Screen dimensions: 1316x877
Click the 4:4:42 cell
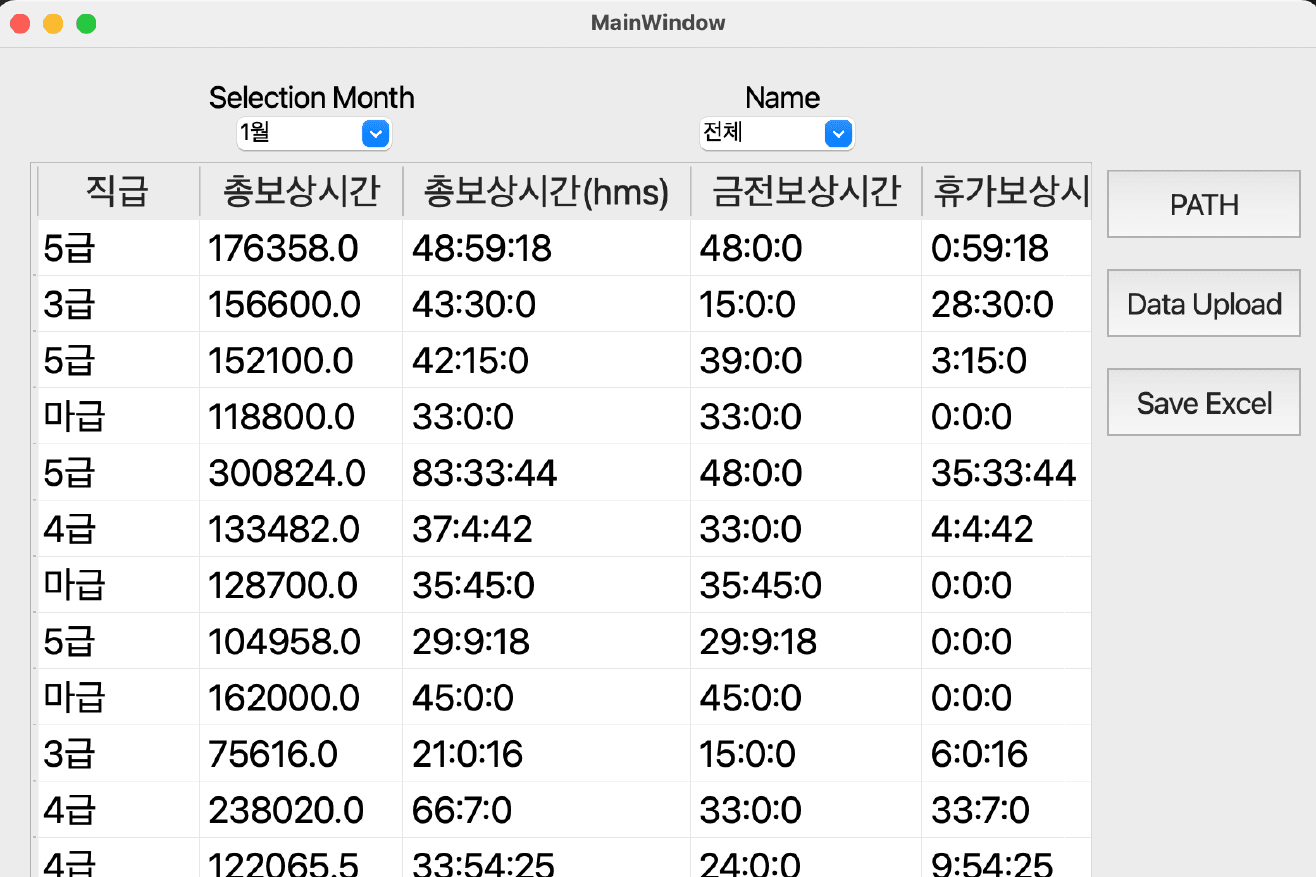[x=1006, y=528]
